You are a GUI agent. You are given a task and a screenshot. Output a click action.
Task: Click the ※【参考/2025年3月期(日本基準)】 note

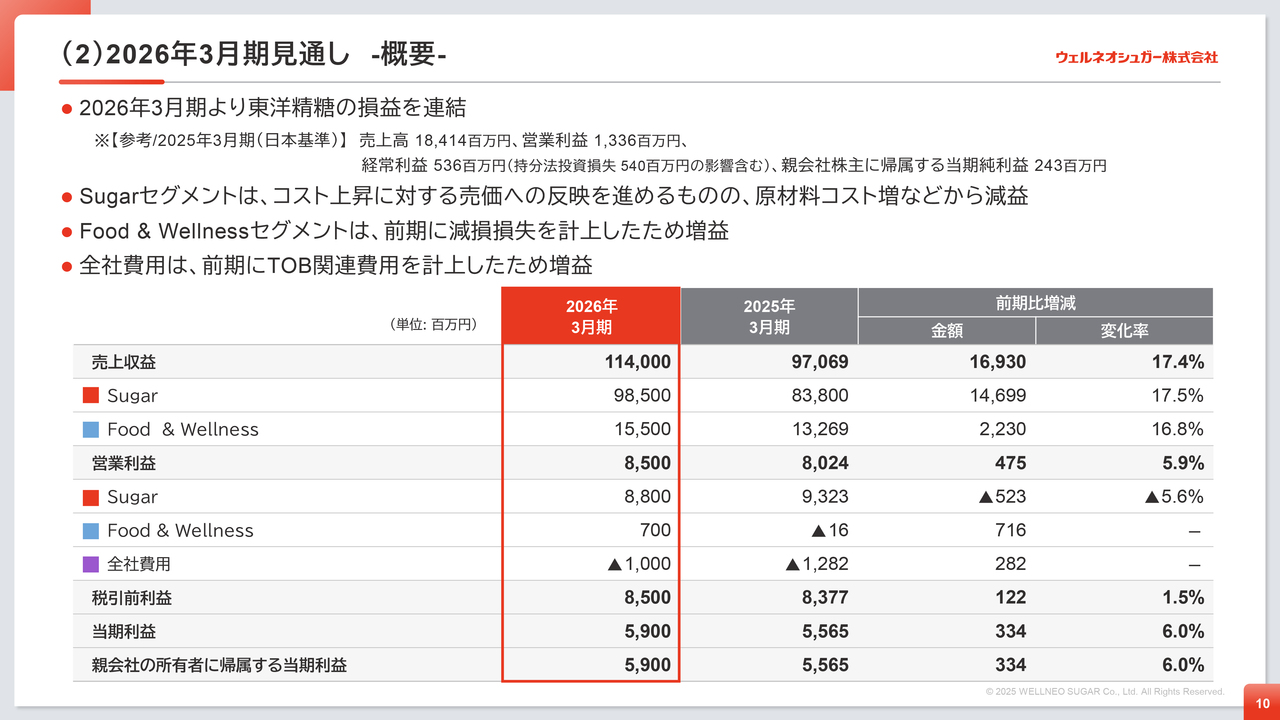click(222, 141)
